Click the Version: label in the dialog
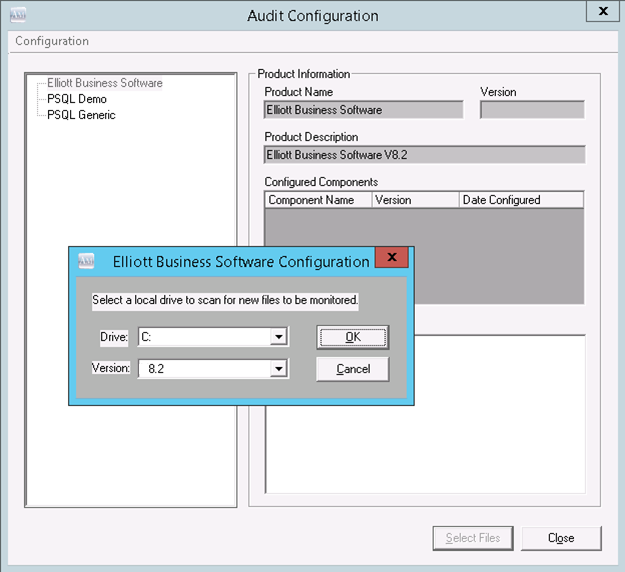This screenshot has height=572, width=625. [111, 368]
